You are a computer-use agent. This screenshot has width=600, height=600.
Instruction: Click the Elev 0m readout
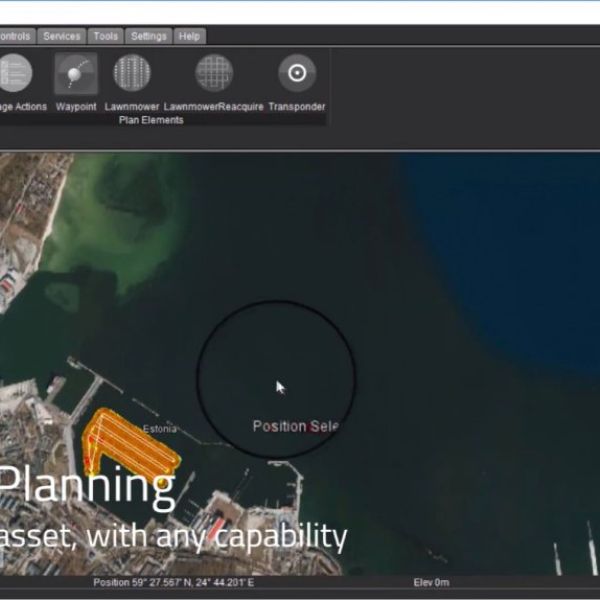431,582
